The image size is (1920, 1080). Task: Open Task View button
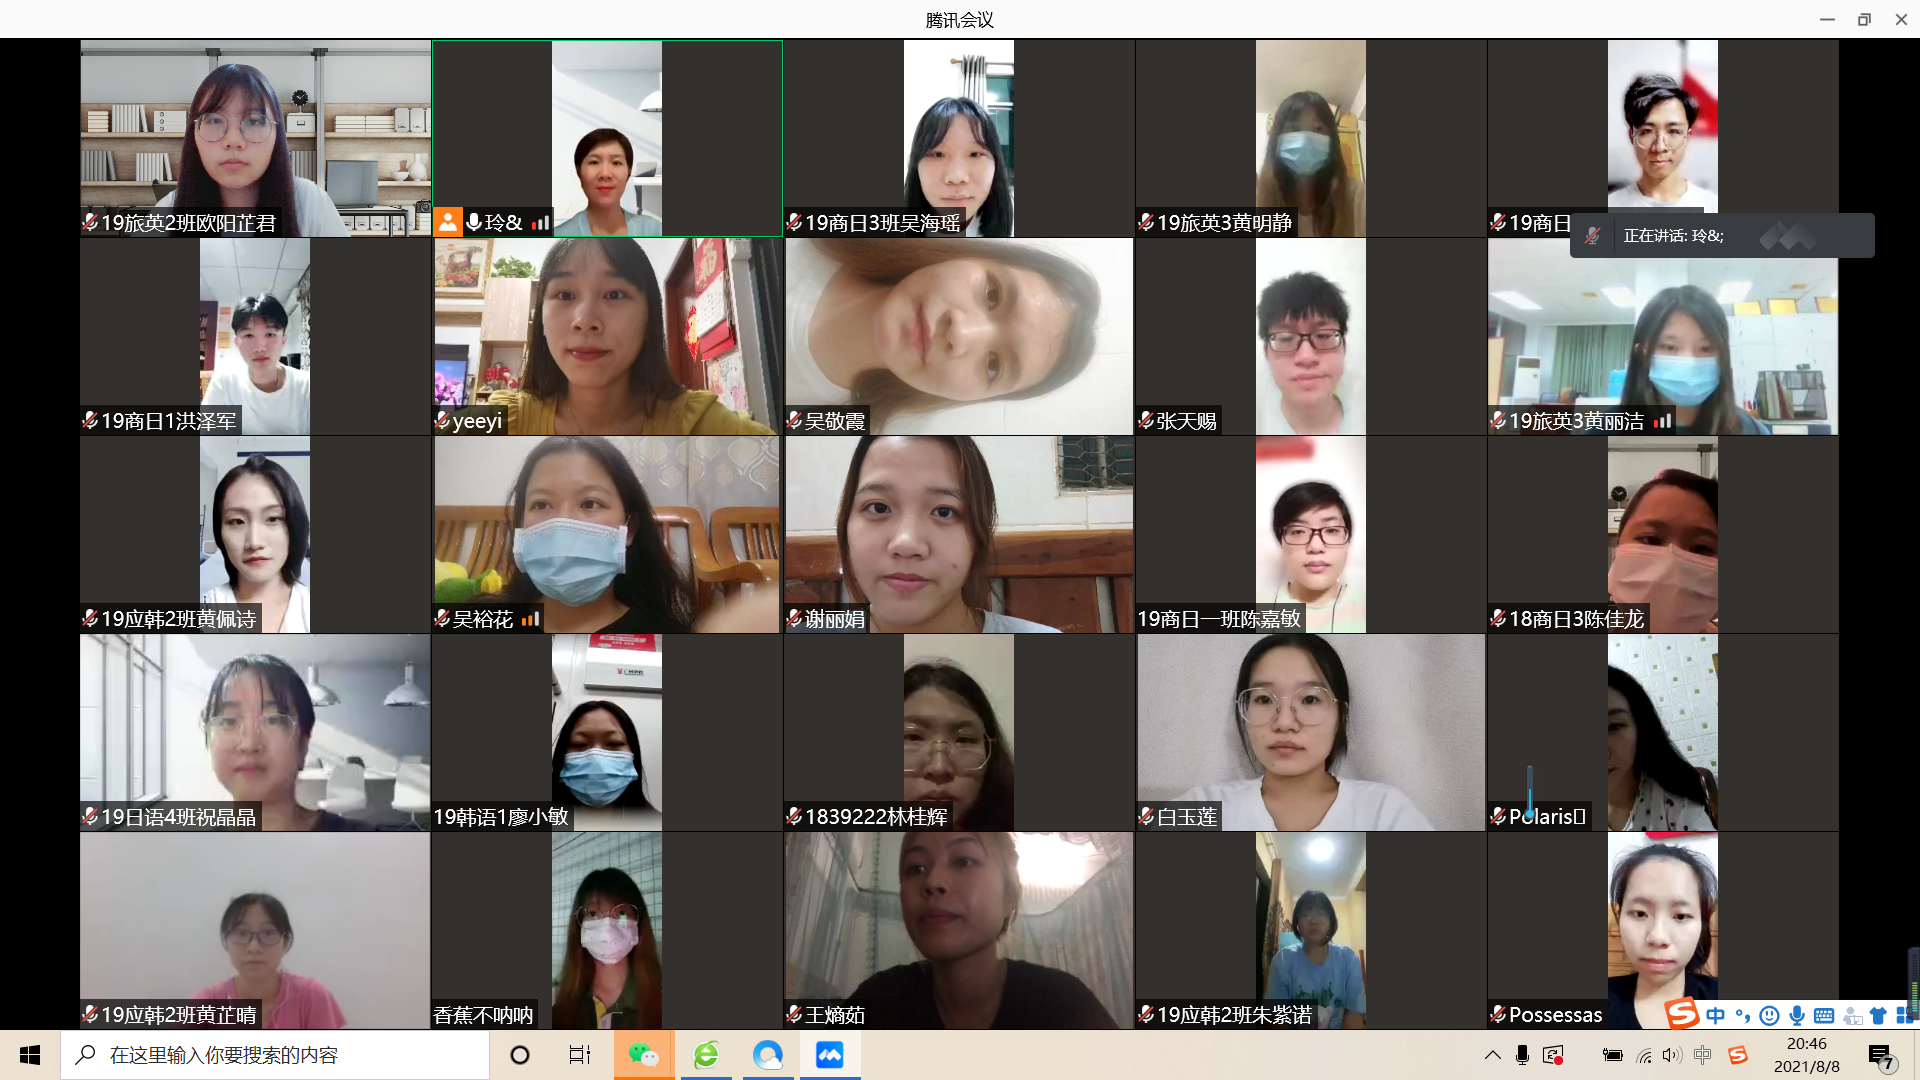[x=580, y=1055]
